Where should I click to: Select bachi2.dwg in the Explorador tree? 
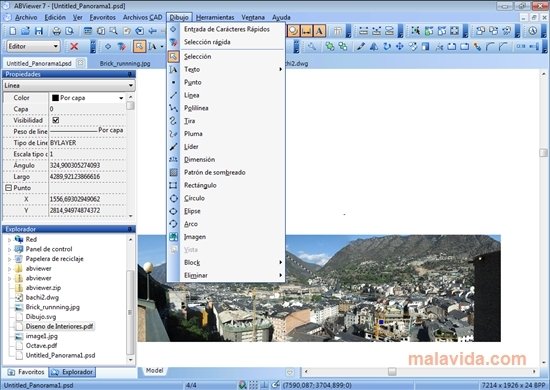[x=42, y=297]
